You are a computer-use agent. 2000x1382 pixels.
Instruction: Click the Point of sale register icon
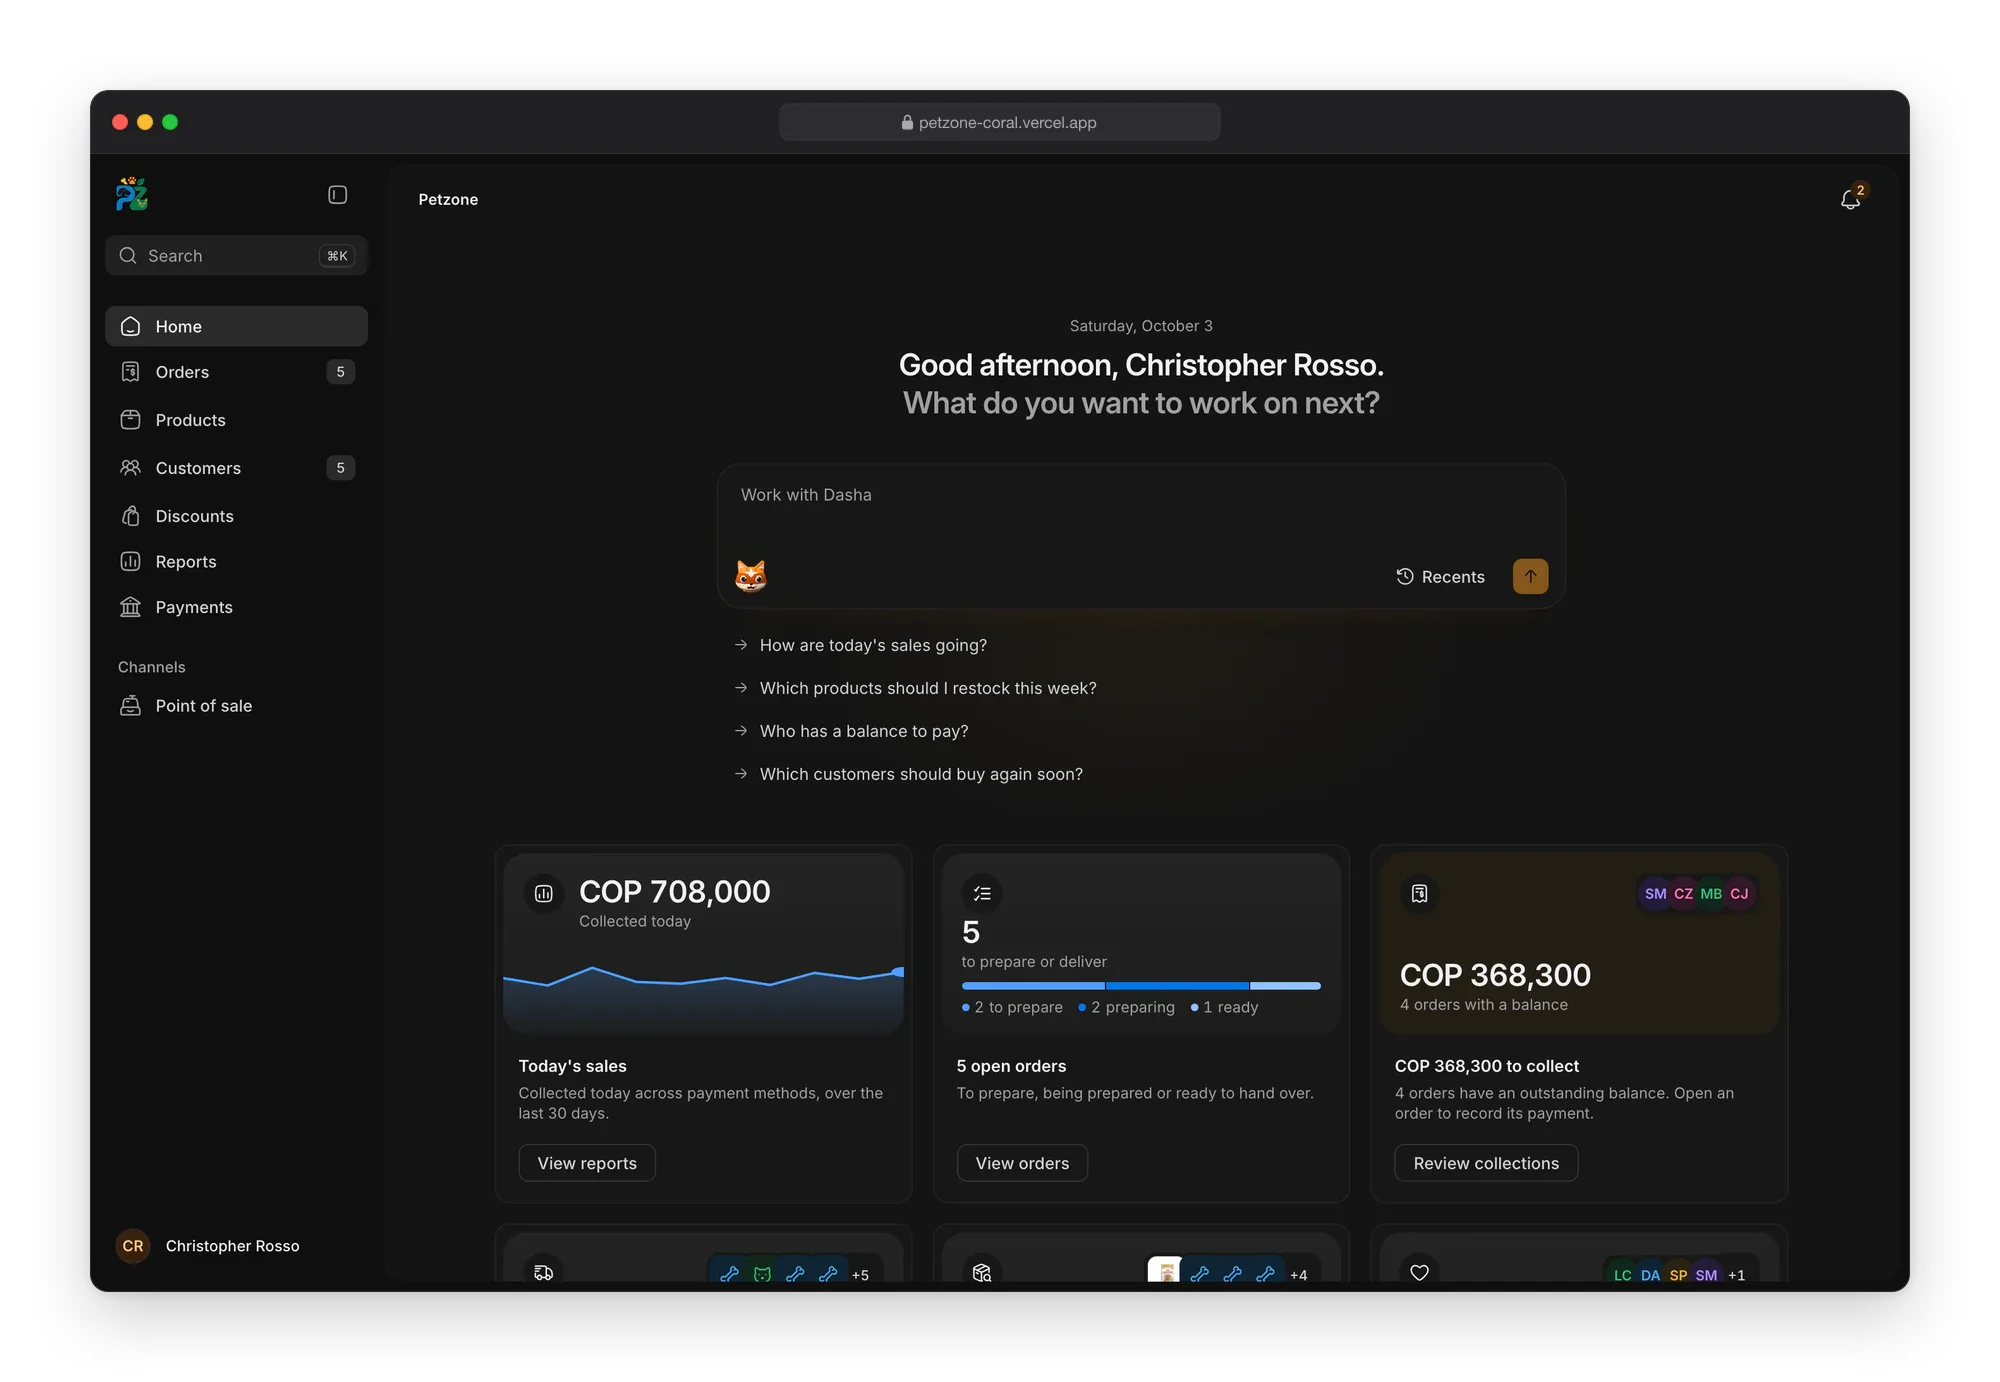click(131, 706)
